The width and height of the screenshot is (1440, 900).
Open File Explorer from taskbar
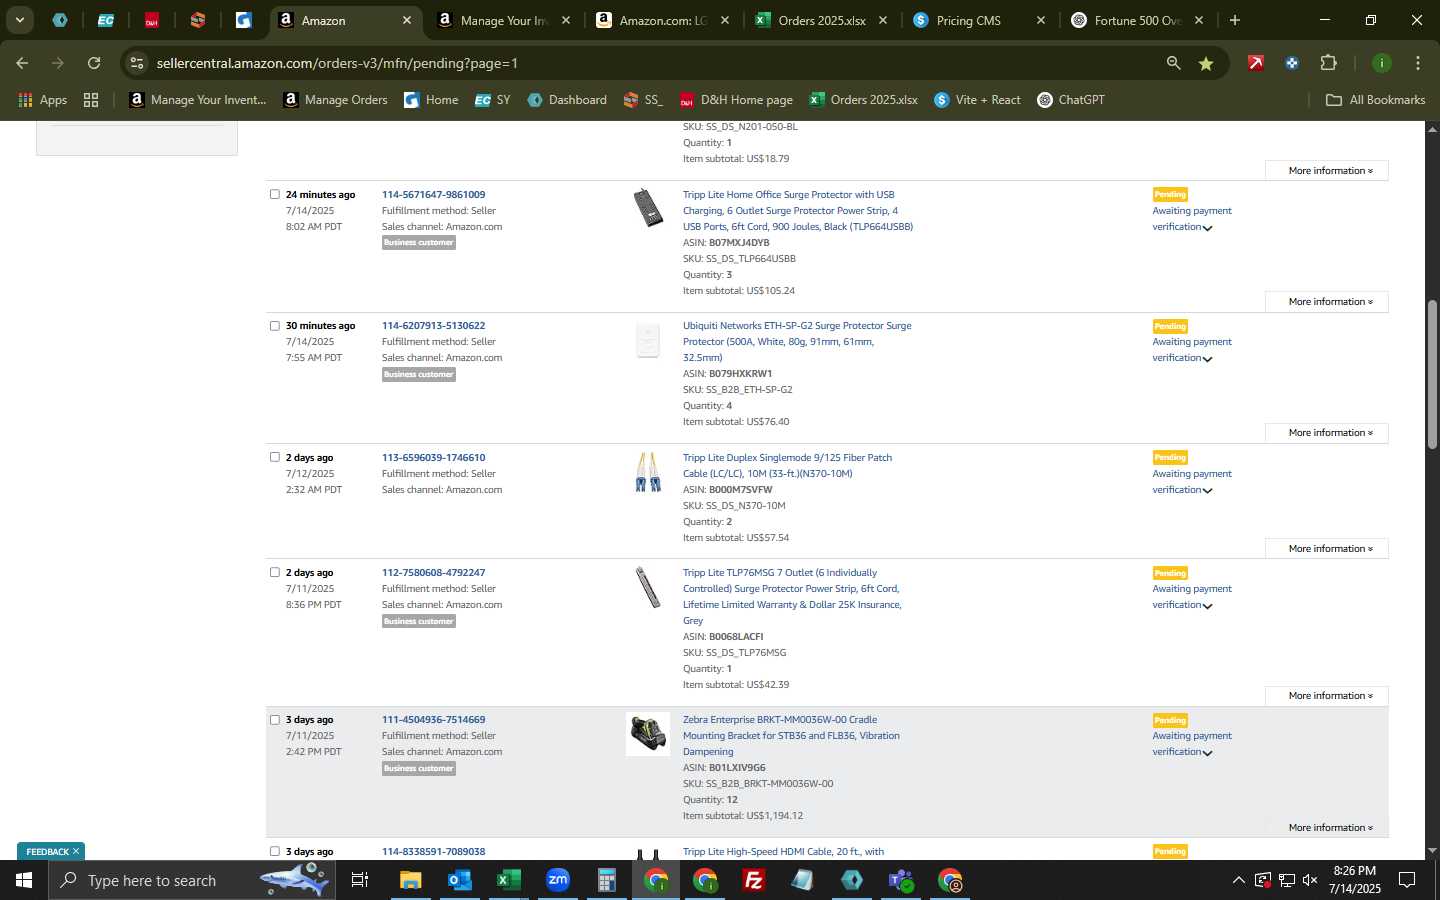[411, 880]
